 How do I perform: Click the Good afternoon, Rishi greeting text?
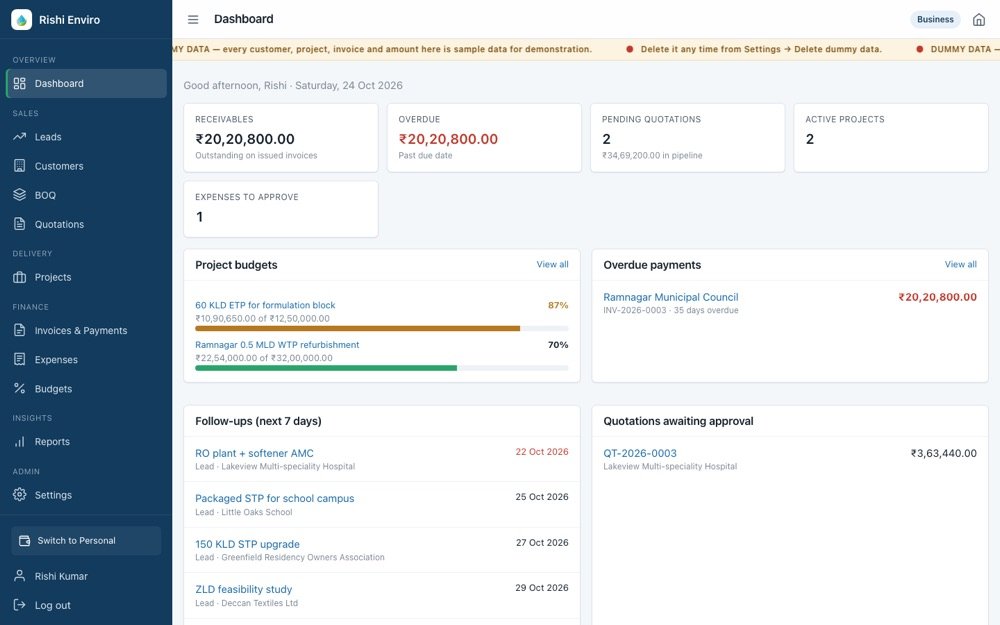pos(293,85)
